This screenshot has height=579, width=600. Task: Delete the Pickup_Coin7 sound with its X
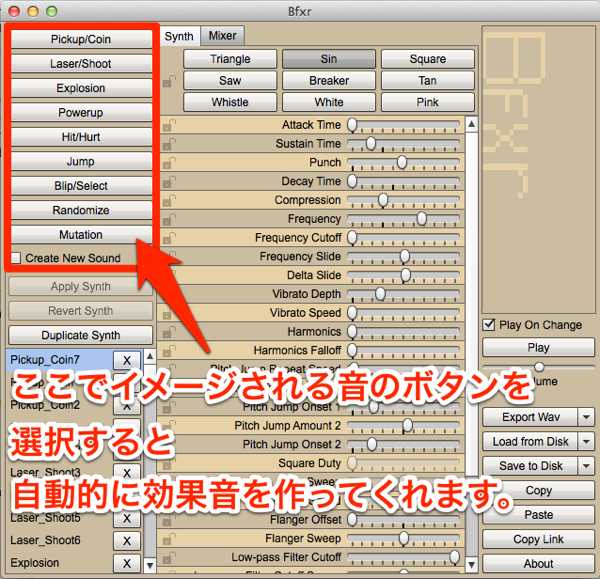[x=127, y=360]
